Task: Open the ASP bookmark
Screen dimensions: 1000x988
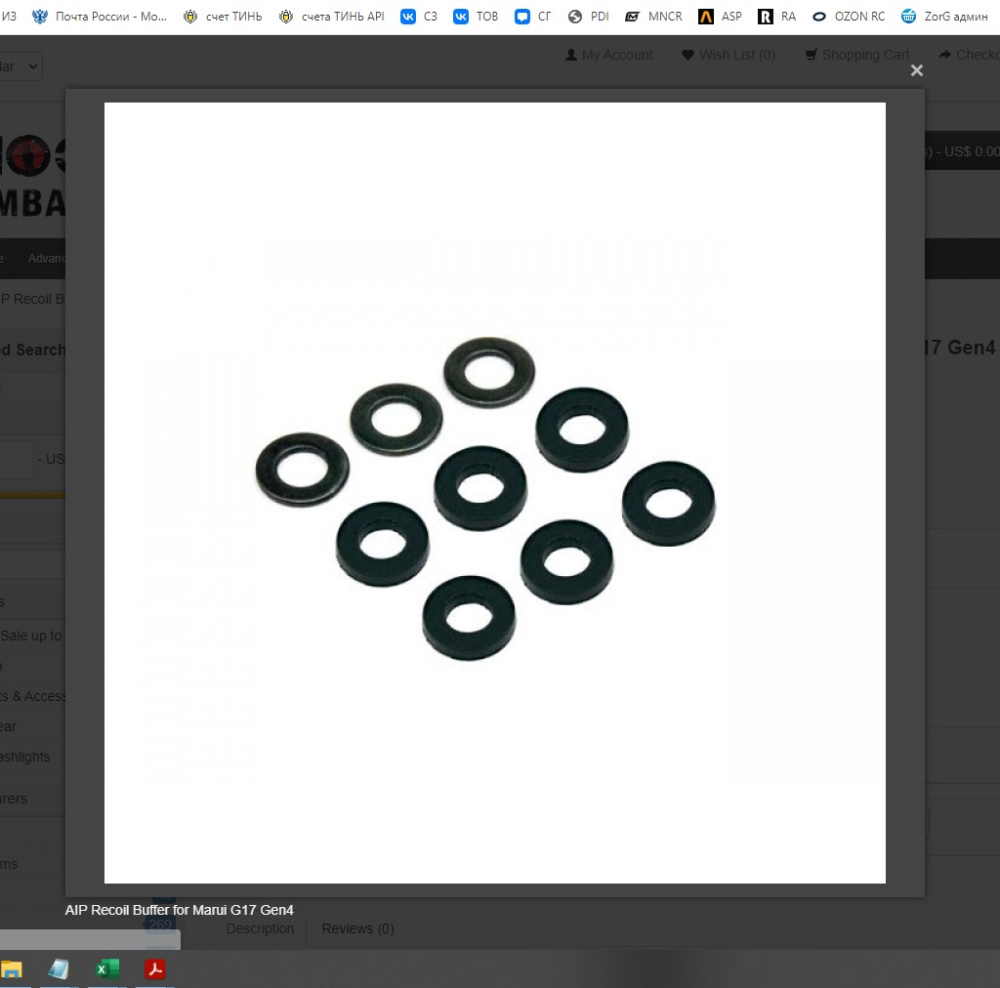Action: click(720, 17)
